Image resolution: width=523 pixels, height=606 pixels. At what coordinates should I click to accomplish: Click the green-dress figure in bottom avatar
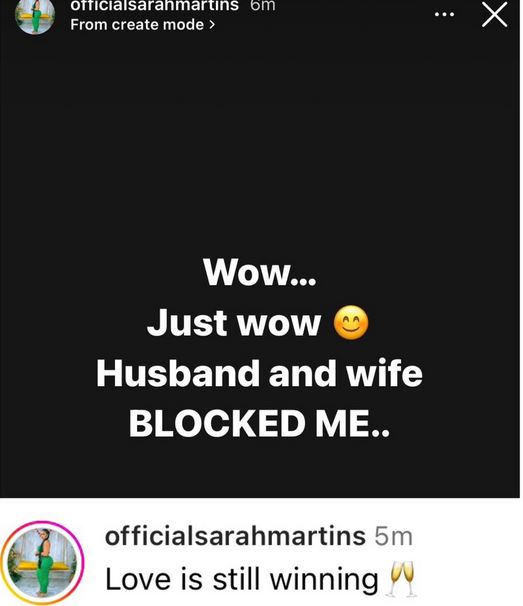click(x=44, y=561)
